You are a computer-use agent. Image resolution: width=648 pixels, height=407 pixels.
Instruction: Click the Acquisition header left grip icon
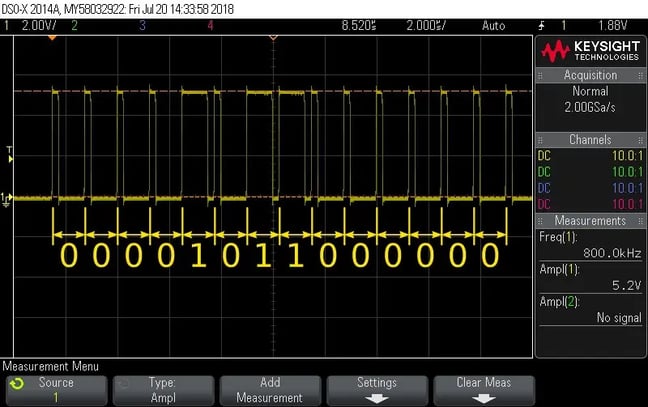[x=540, y=76]
